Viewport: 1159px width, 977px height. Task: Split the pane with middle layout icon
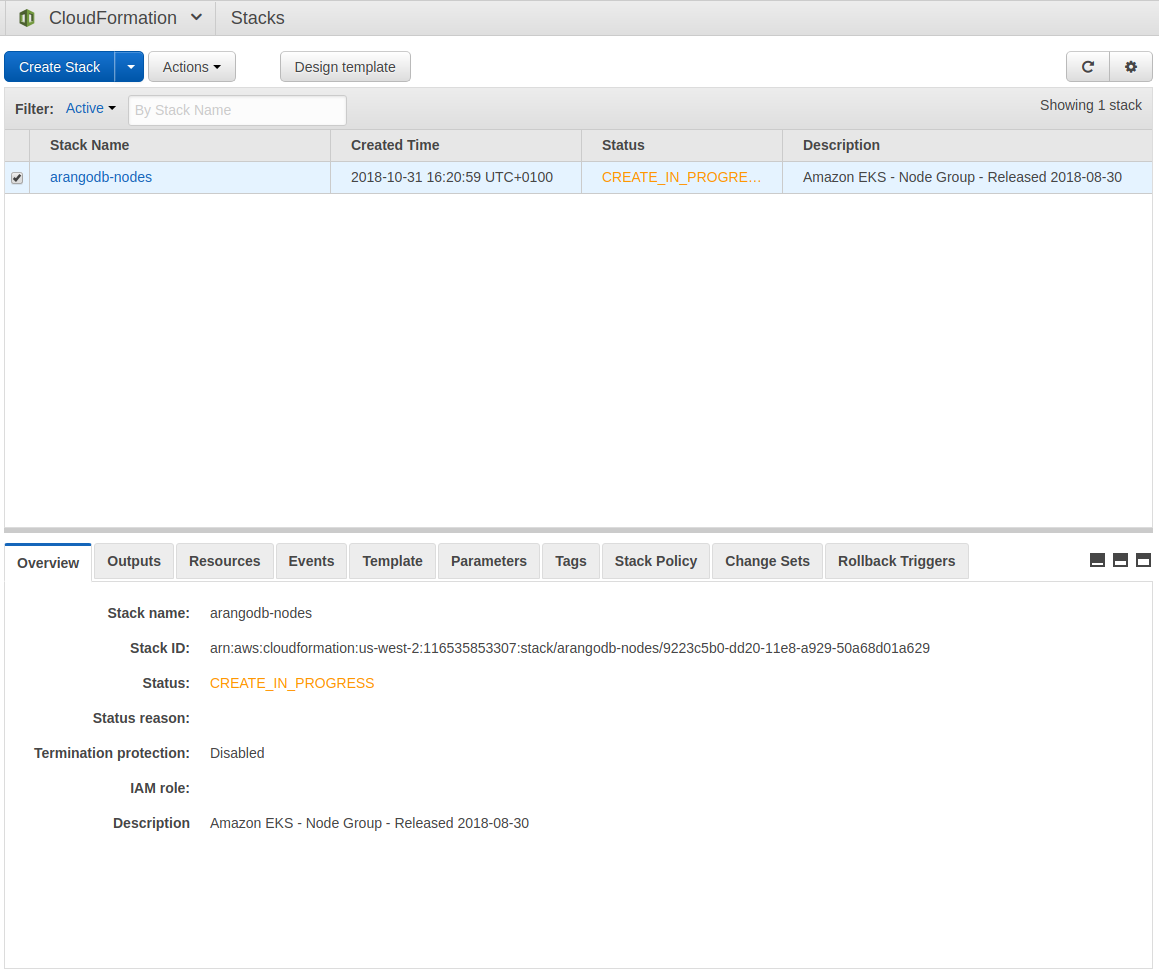[1120, 560]
